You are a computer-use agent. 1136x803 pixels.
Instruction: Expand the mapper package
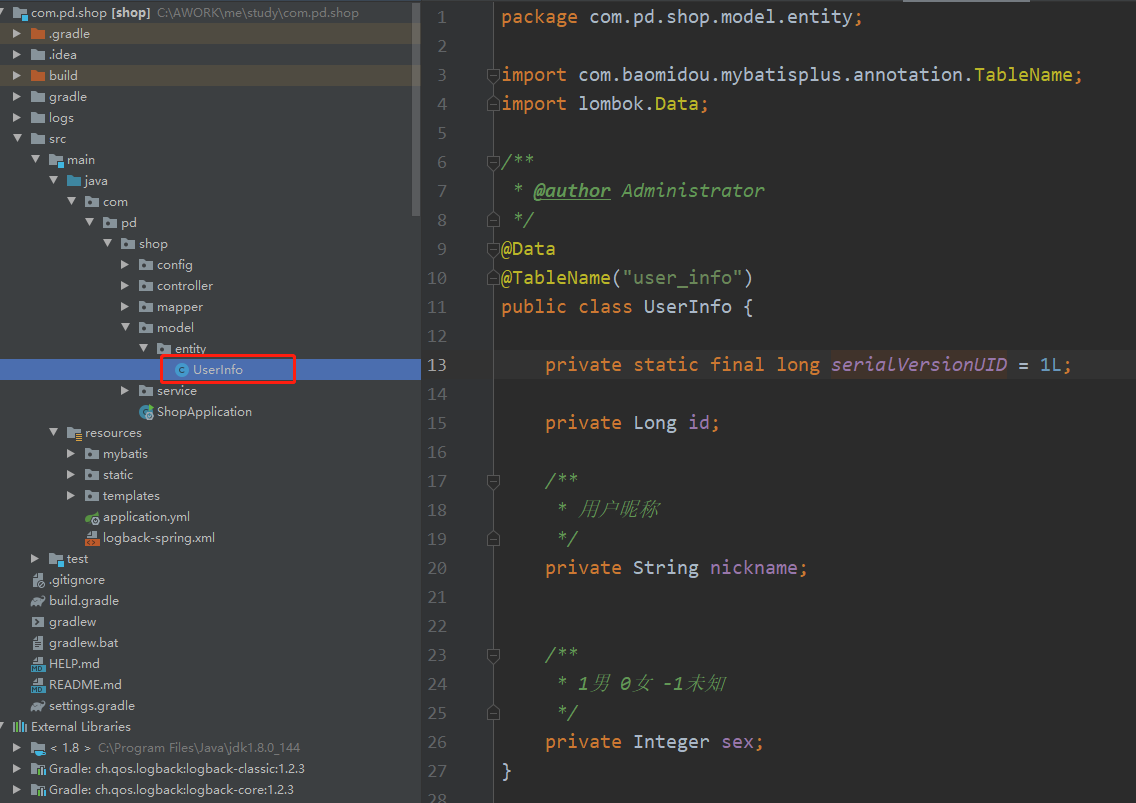point(125,307)
